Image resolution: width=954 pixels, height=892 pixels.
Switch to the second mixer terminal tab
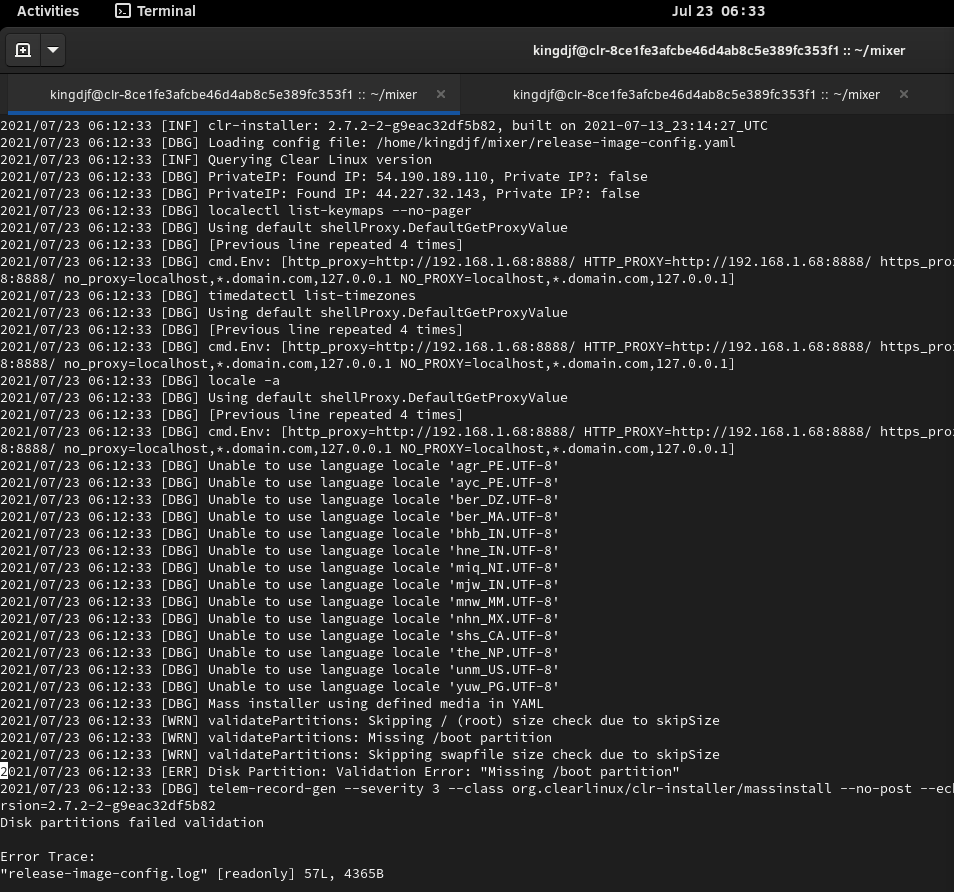(696, 94)
